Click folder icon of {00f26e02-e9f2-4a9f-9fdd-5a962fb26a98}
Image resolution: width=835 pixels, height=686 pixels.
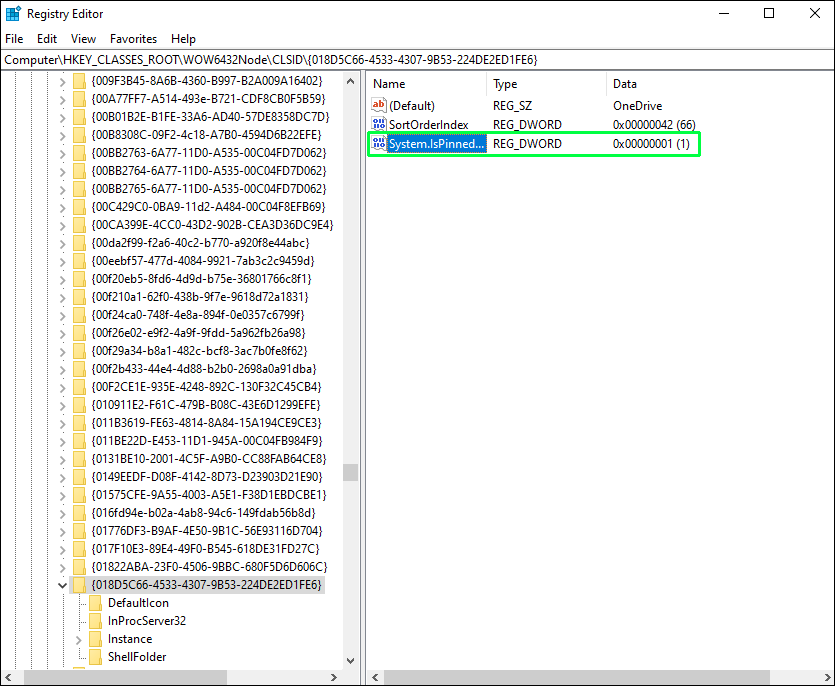pos(79,333)
